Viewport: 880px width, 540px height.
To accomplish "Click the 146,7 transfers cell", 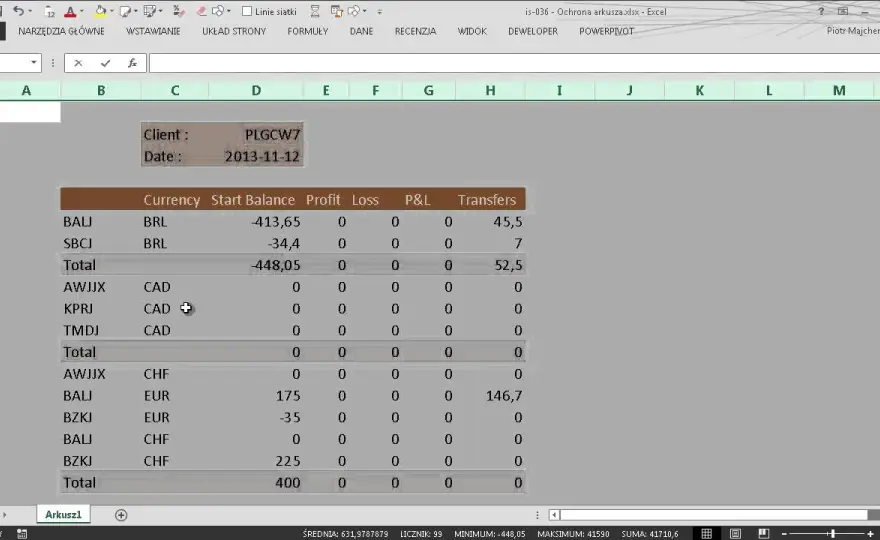I will [x=491, y=395].
